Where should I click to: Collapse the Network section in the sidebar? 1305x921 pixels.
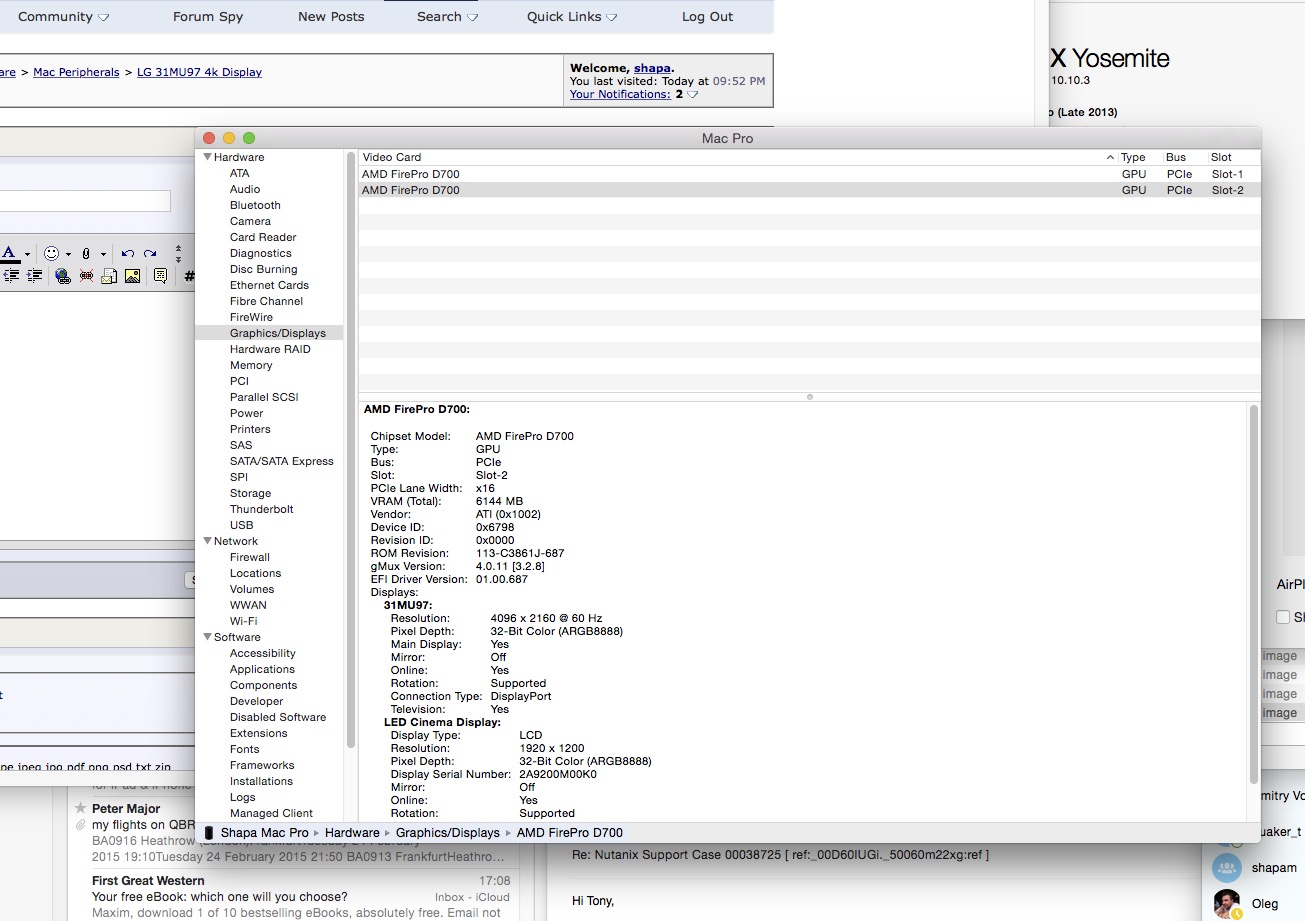pos(208,541)
